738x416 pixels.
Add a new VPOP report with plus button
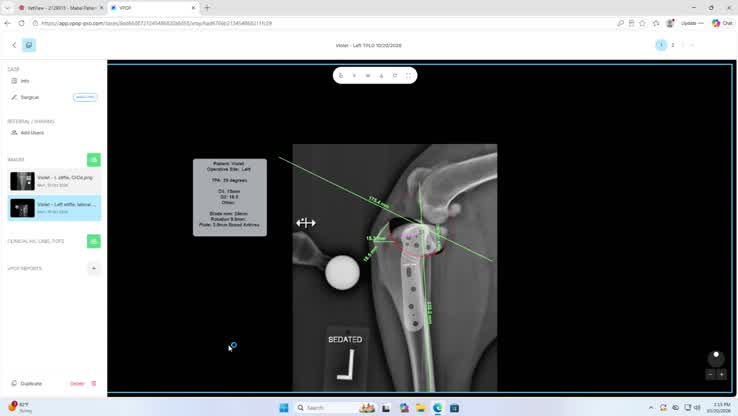tap(94, 268)
